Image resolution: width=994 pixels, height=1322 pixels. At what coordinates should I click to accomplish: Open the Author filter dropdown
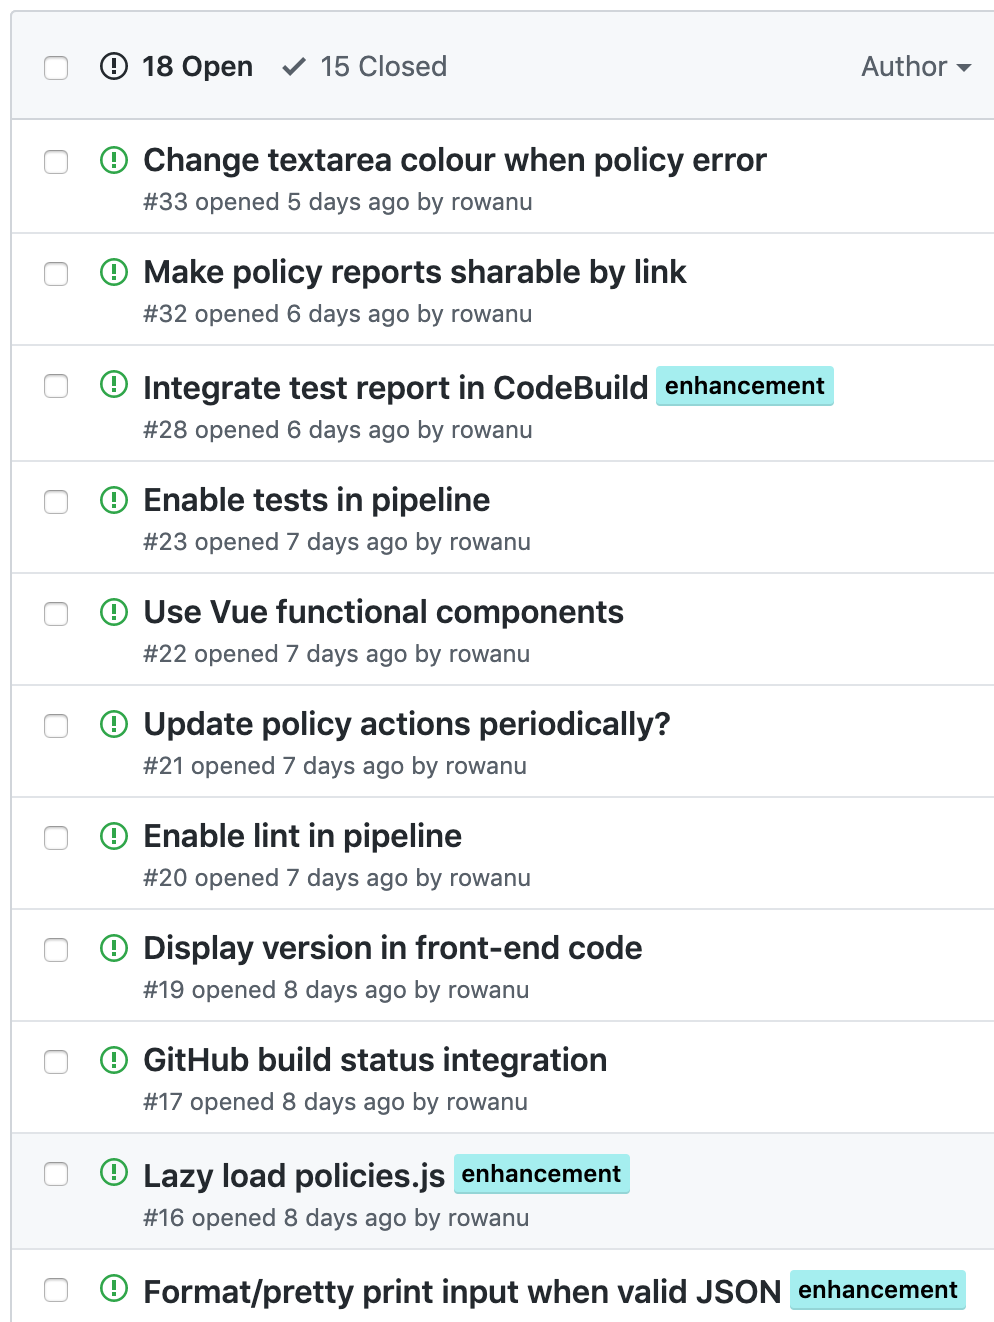coord(915,67)
